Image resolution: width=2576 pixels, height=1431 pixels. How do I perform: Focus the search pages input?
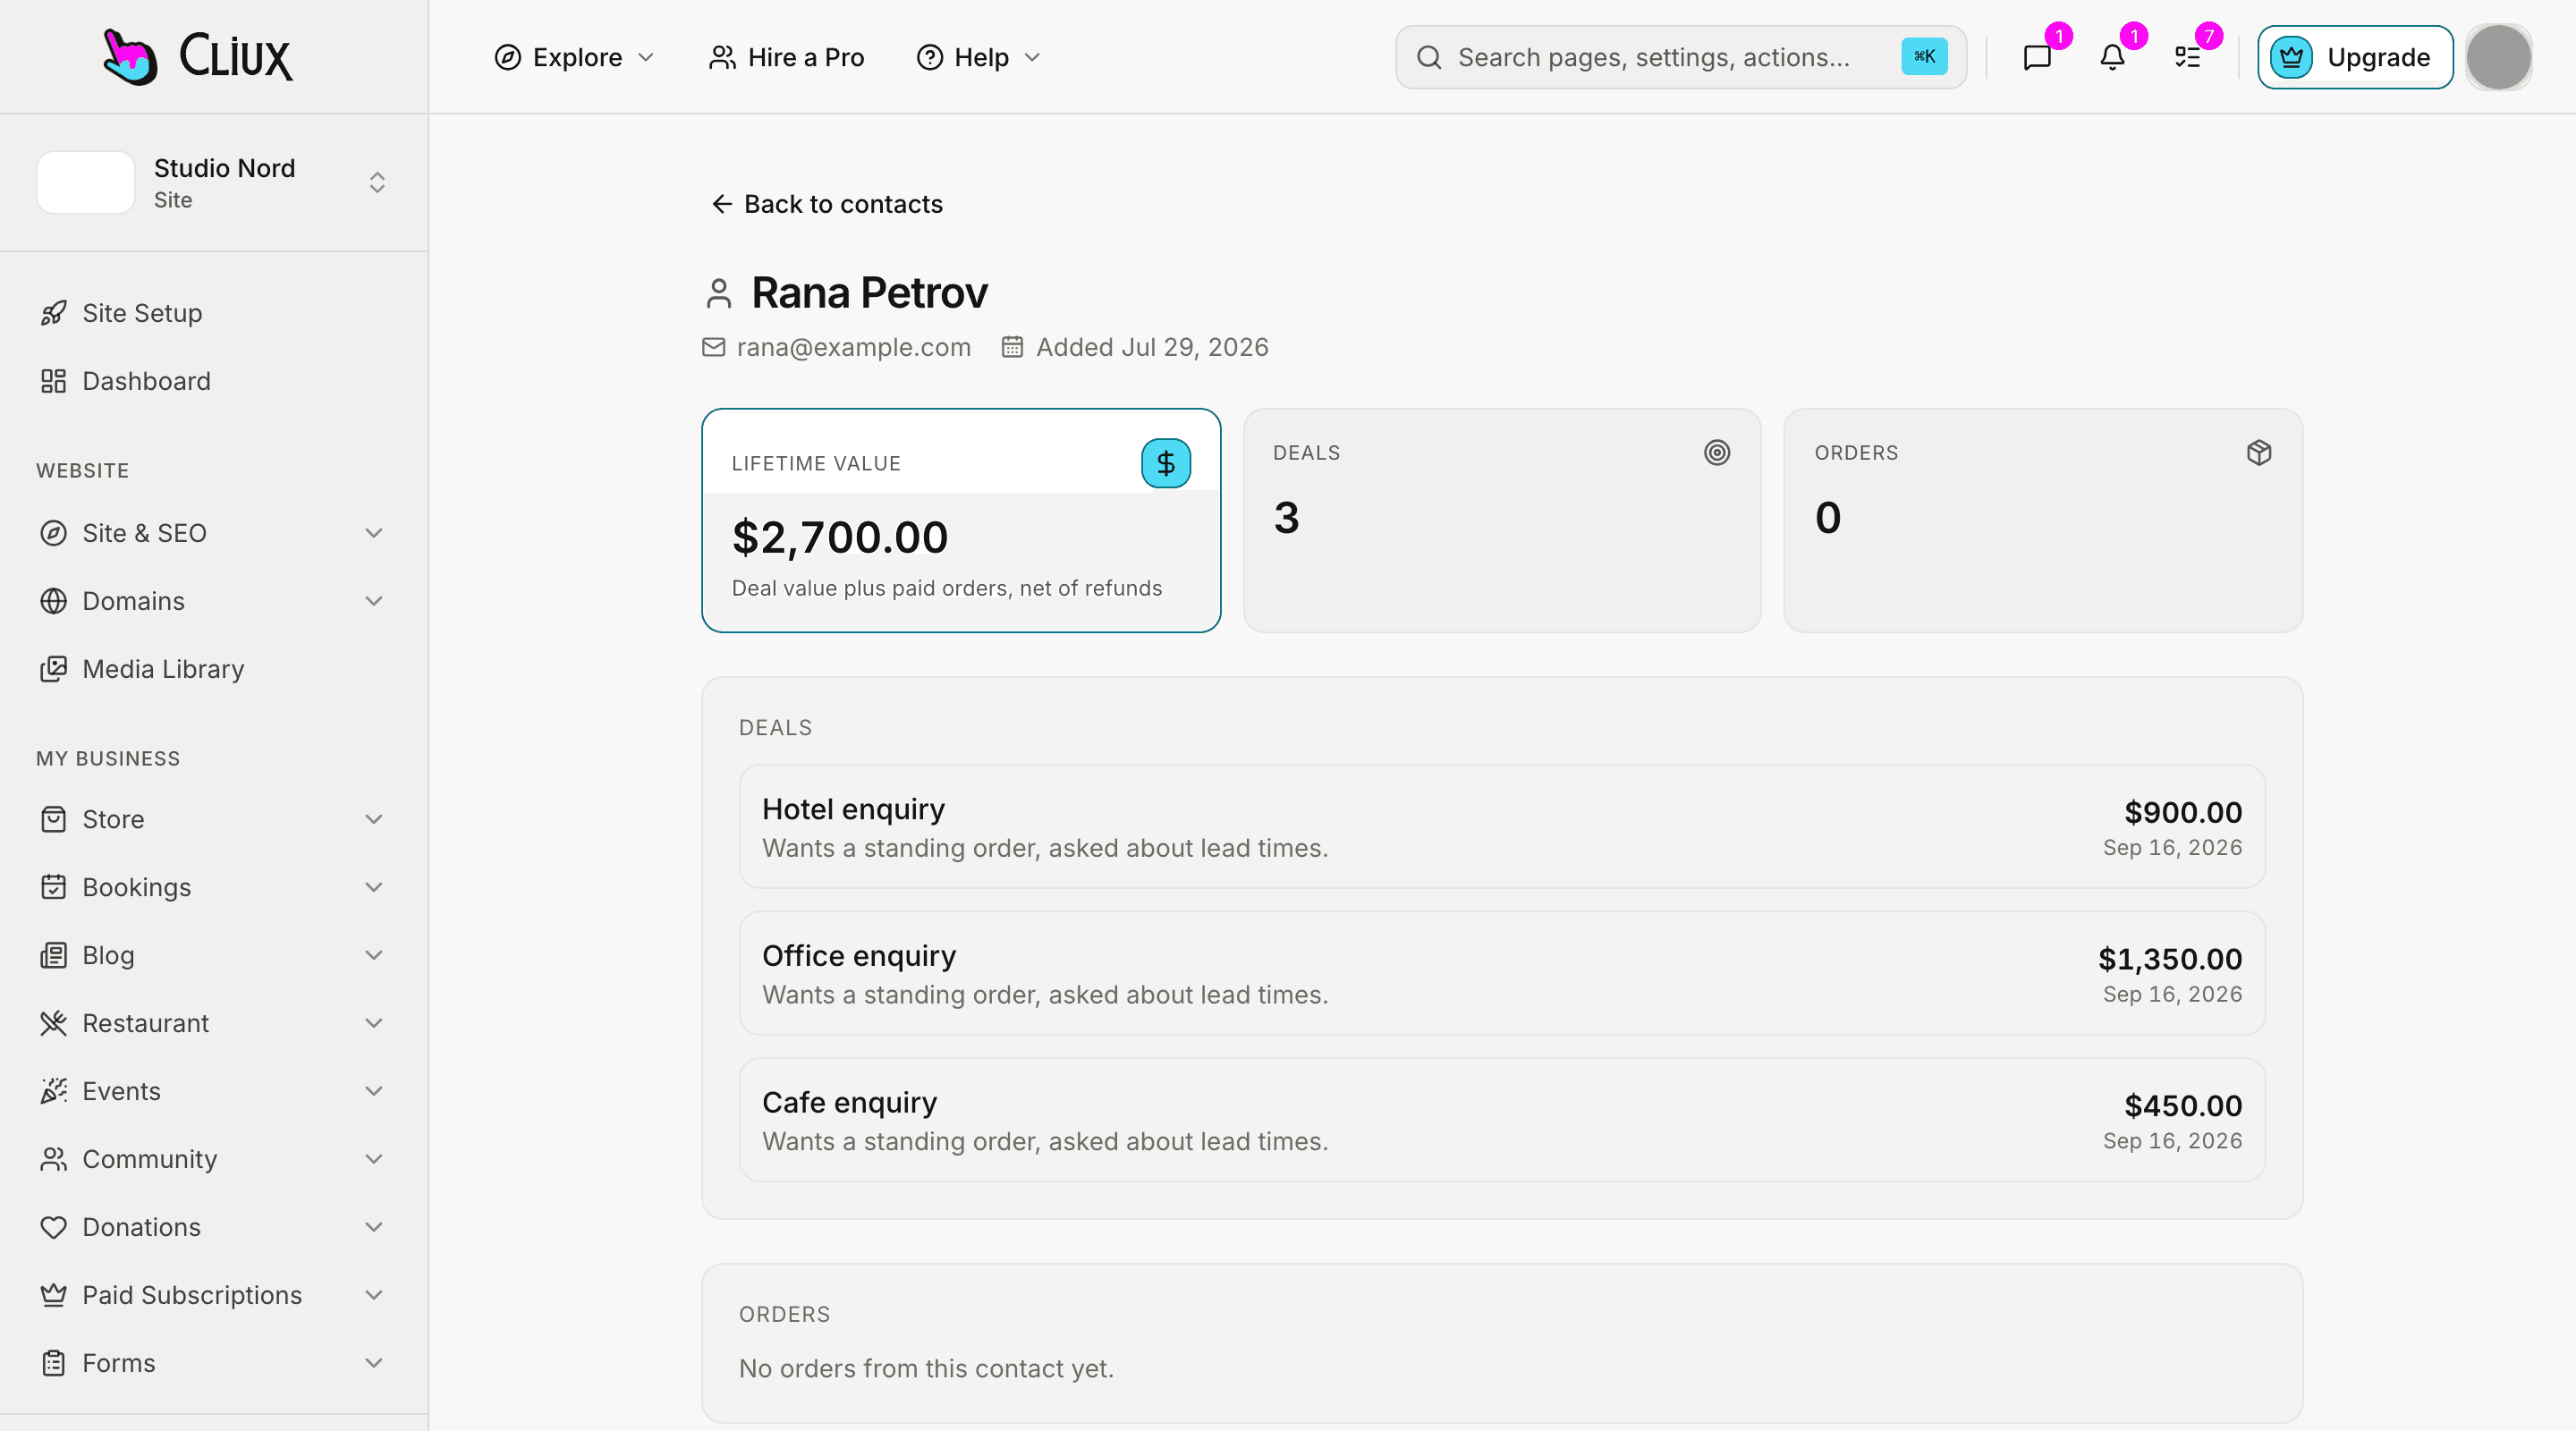(x=1680, y=57)
